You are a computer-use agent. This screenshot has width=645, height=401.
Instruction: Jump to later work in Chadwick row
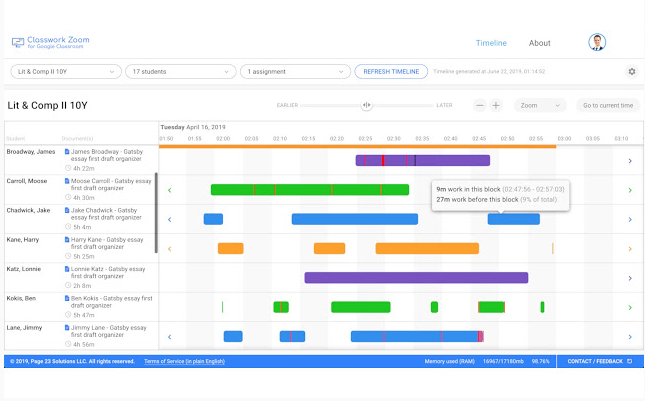630,220
